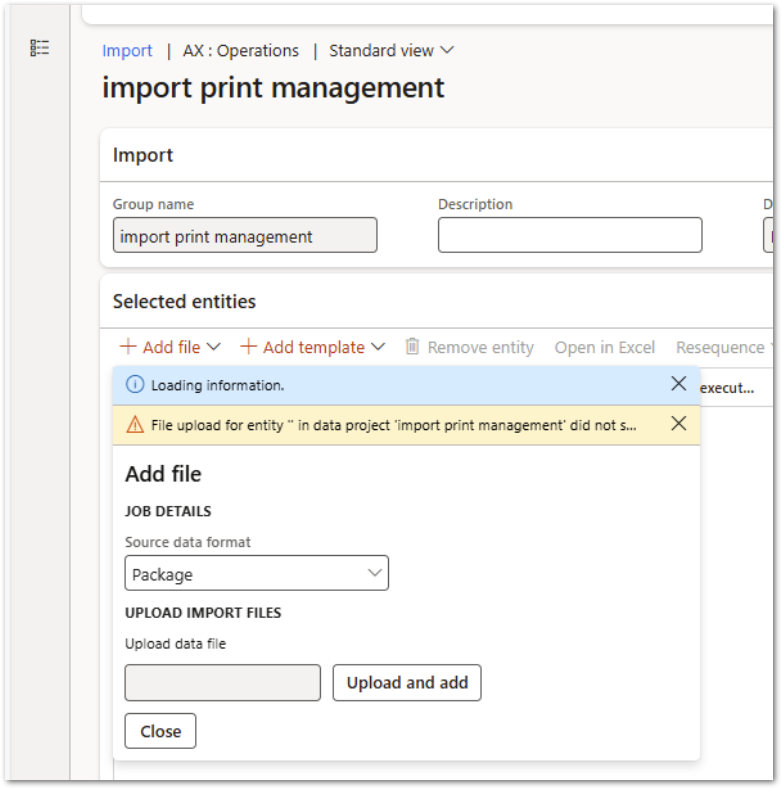Click the Remove entity trash icon
This screenshot has height=789, width=782.
pyautogui.click(x=412, y=347)
